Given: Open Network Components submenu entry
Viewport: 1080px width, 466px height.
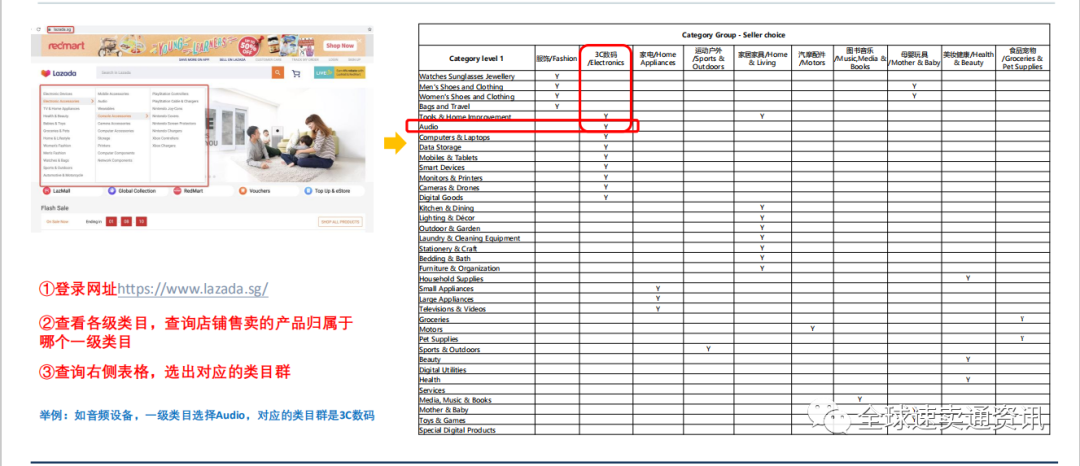Looking at the screenshot, I should coord(115,160).
